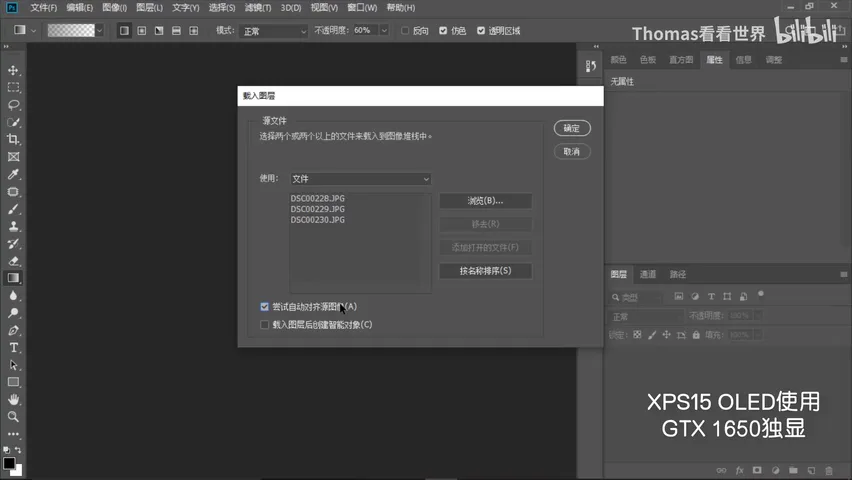This screenshot has width=852, height=480.
Task: Toggle pixel layer filter in Layers panel
Action: click(679, 296)
